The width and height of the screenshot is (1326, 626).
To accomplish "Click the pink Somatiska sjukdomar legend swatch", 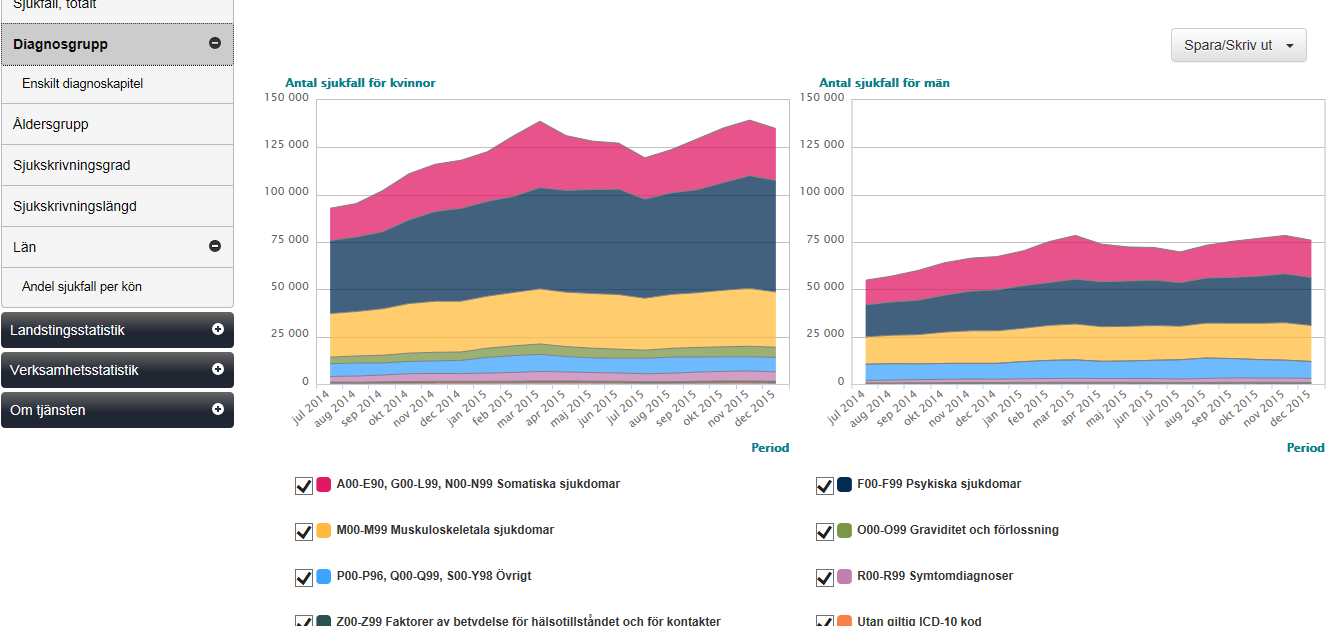I will 324,484.
